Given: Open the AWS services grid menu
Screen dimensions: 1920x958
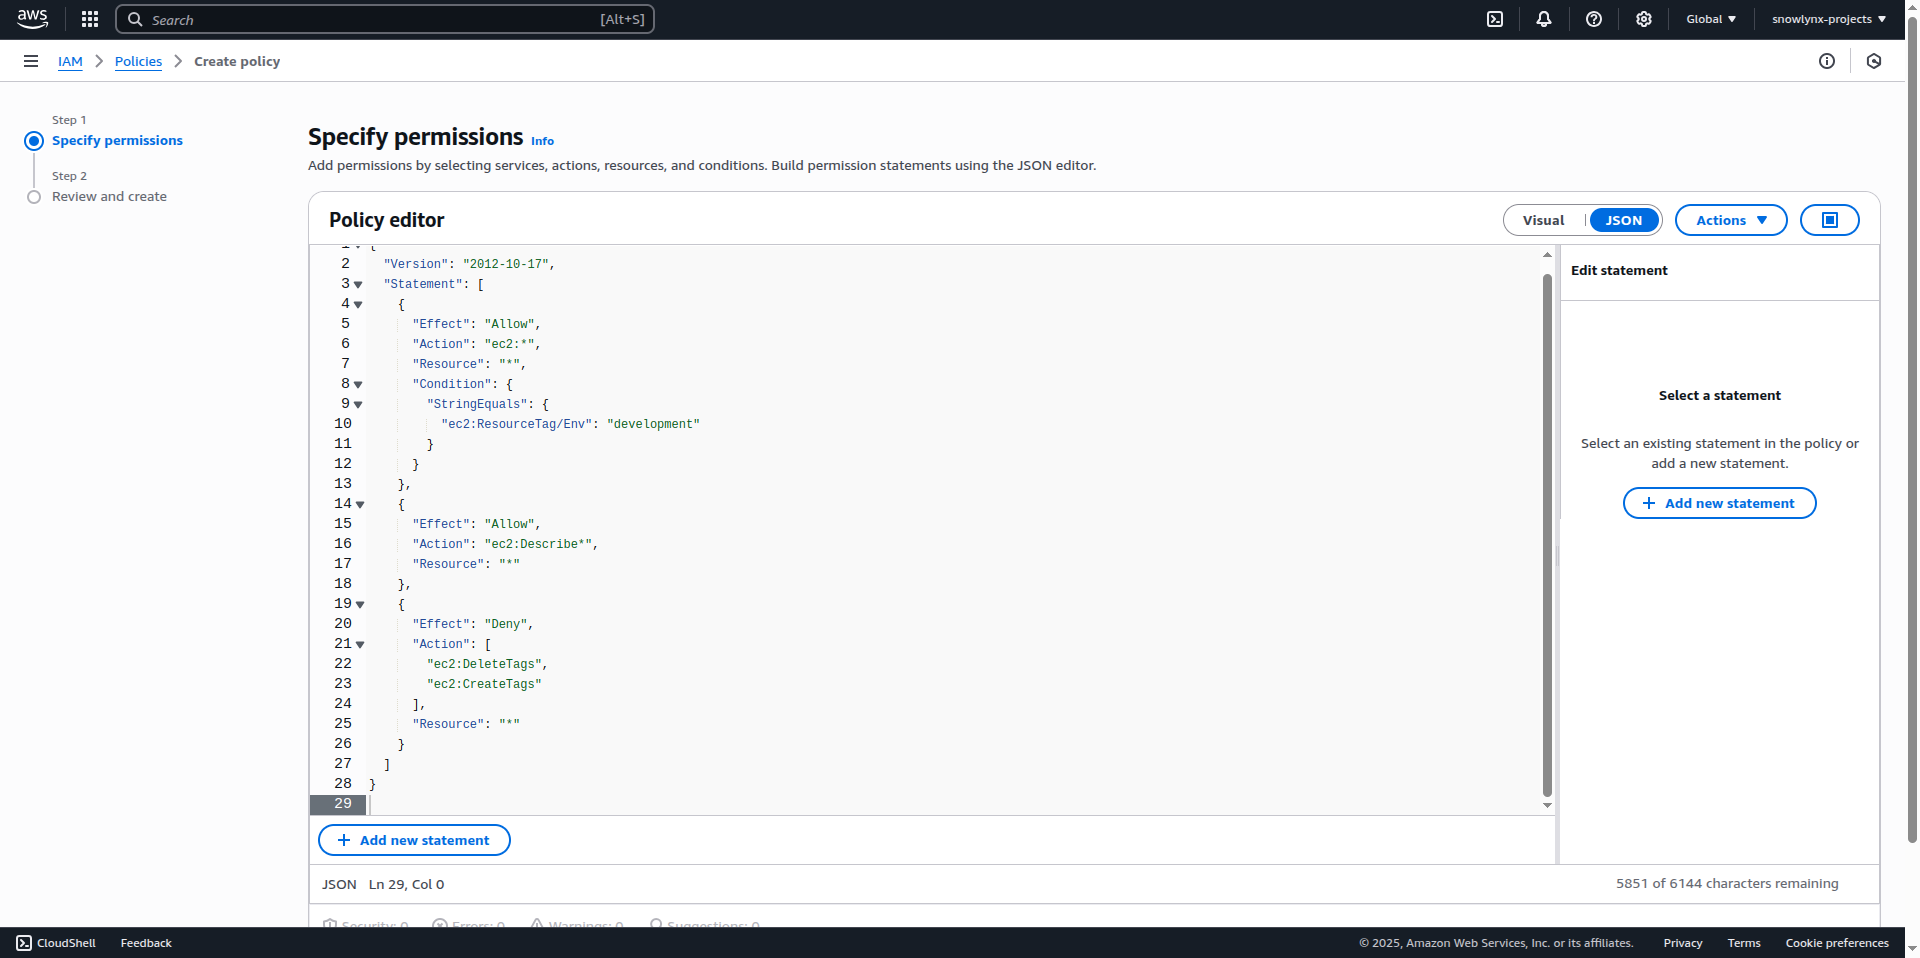Looking at the screenshot, I should 90,19.
